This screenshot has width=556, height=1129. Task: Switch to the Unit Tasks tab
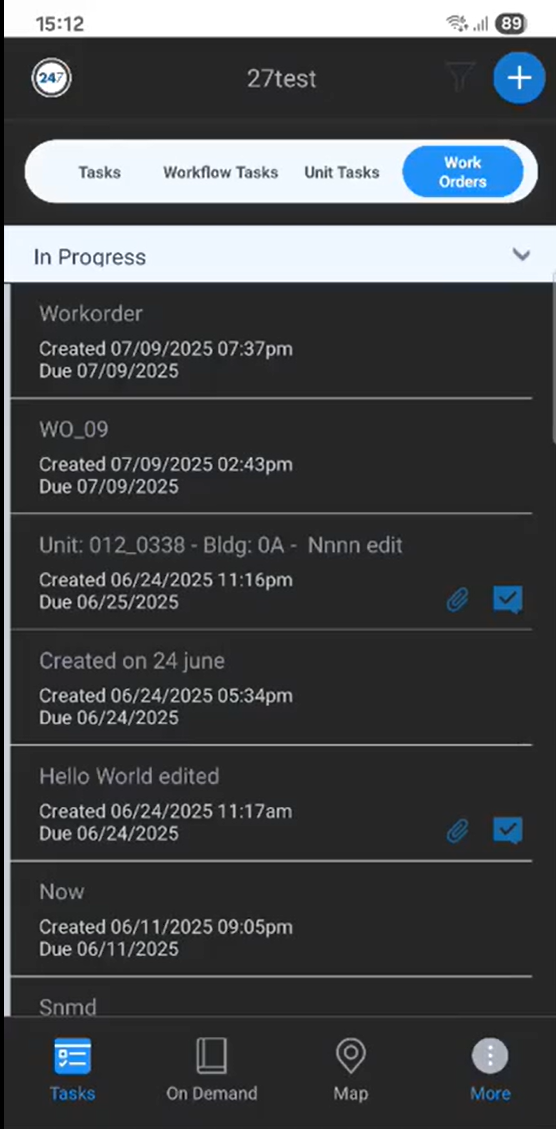click(x=341, y=172)
